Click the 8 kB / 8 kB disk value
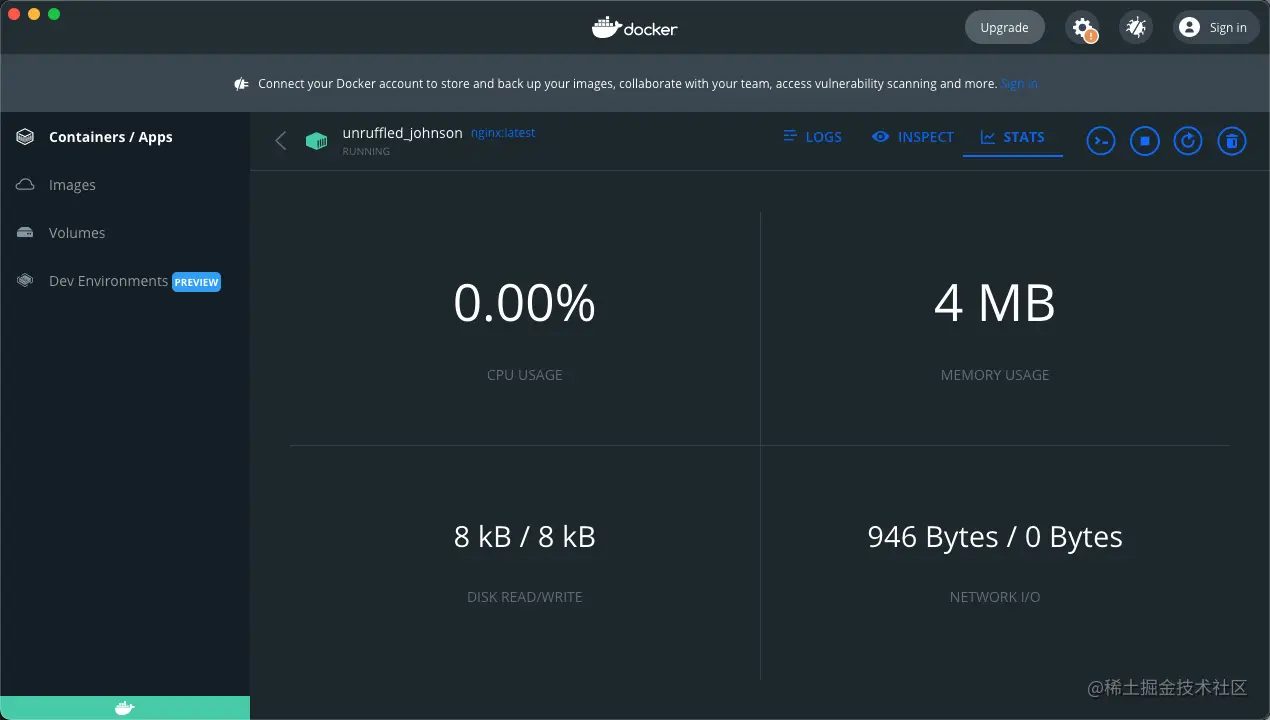Image resolution: width=1270 pixels, height=720 pixels. (525, 537)
